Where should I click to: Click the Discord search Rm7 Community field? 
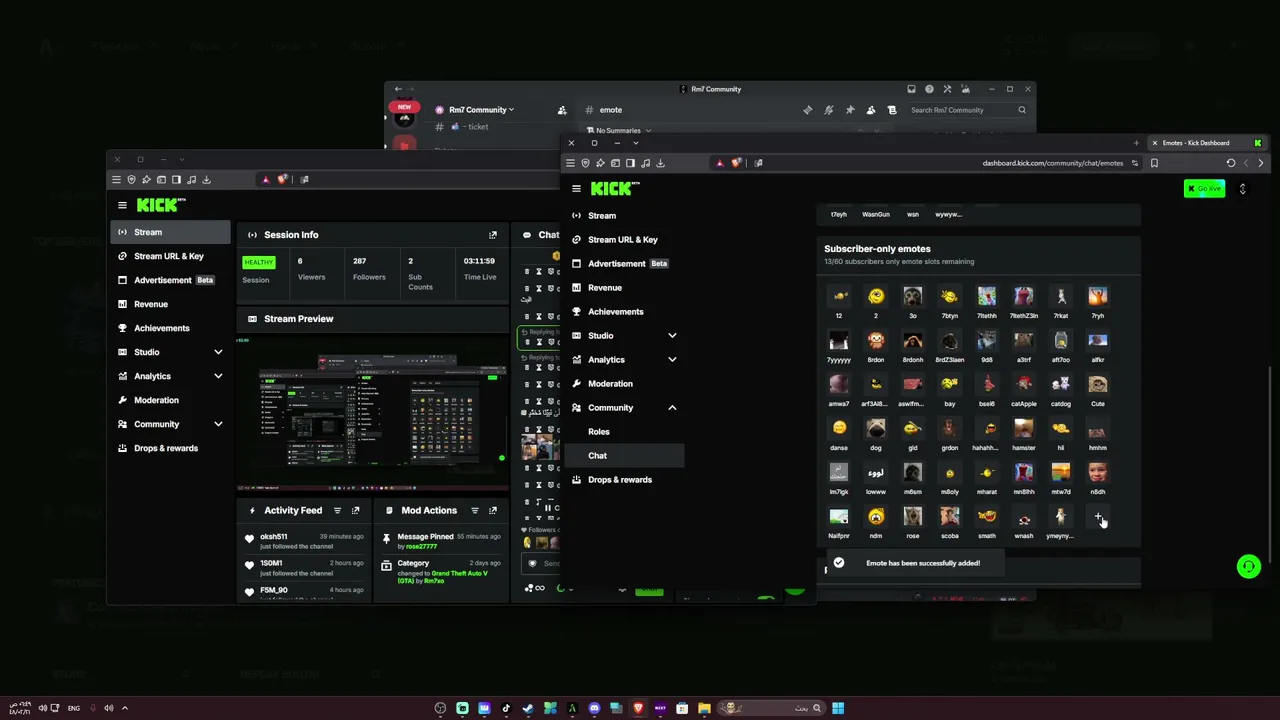pyautogui.click(x=967, y=110)
